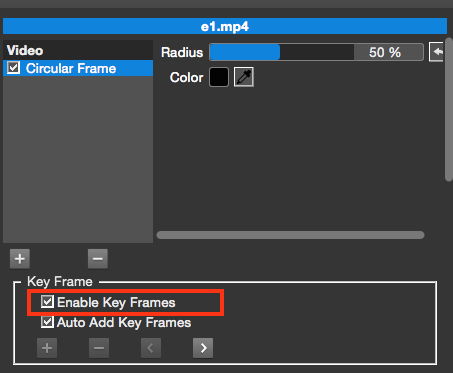Click the e1.mp4 clip title bar
Image resolution: width=453 pixels, height=373 pixels.
[225, 26]
